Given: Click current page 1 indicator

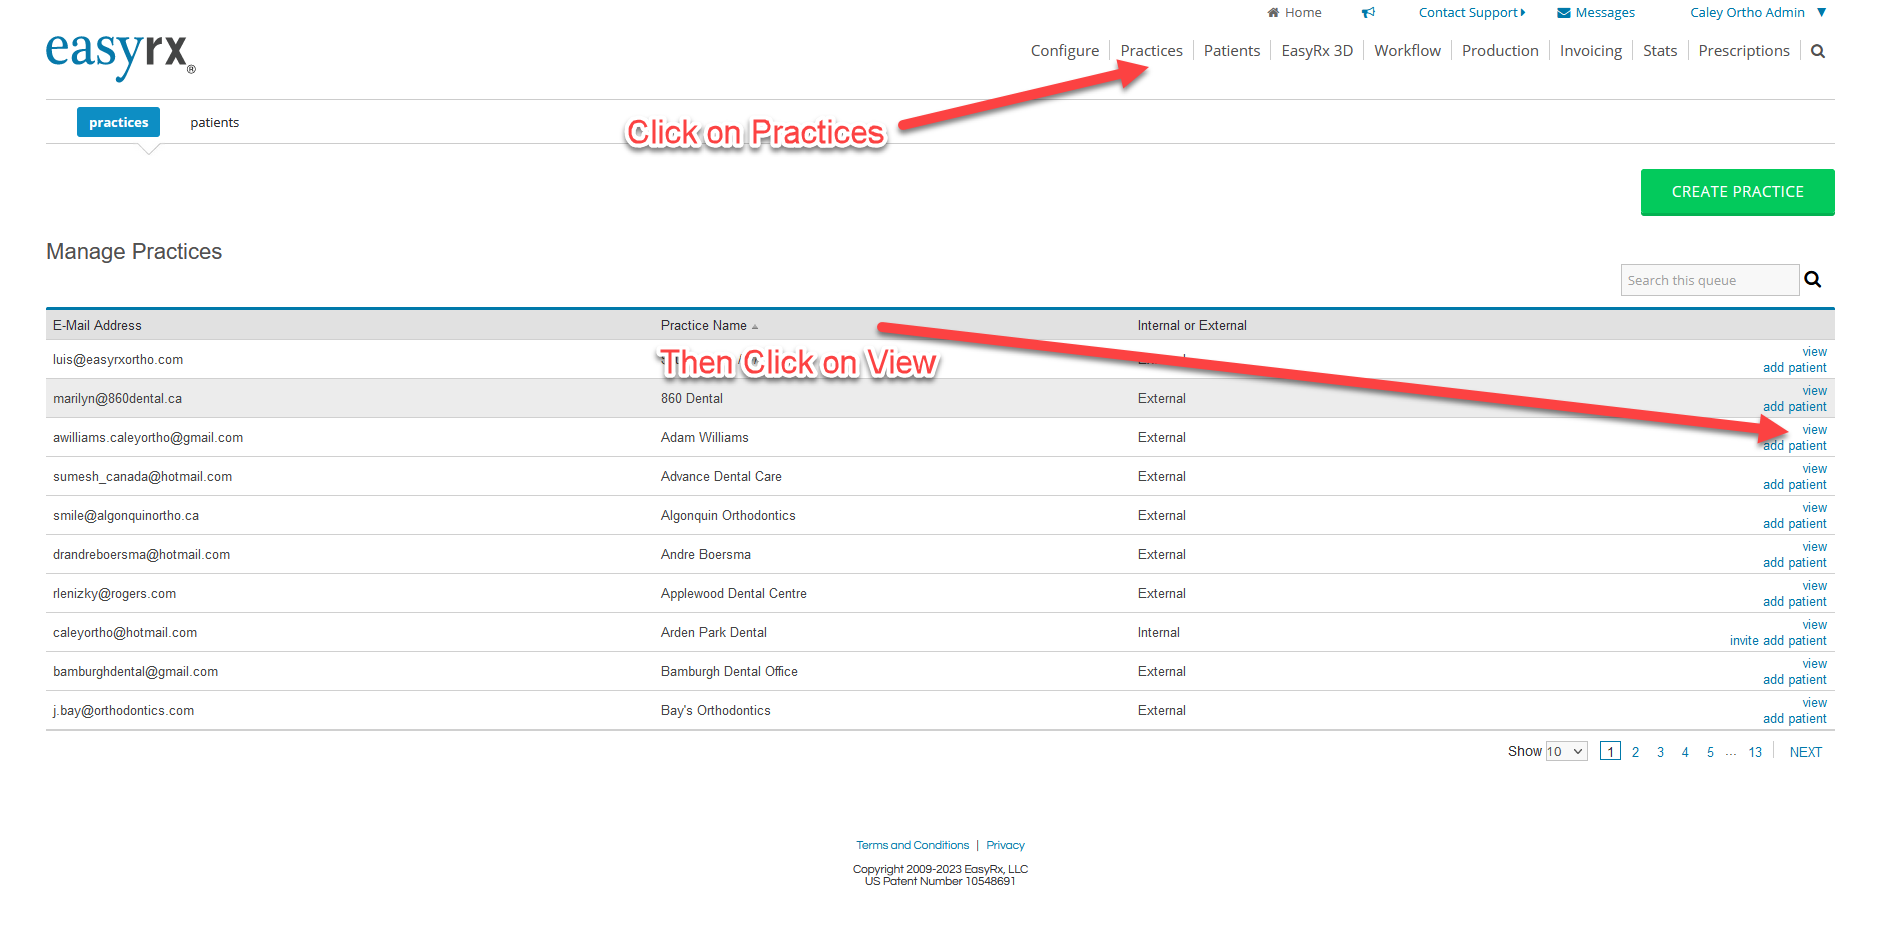Looking at the screenshot, I should (1610, 751).
